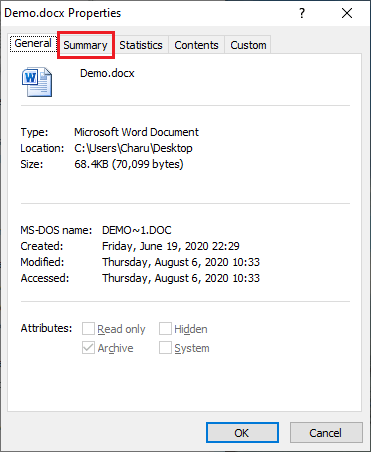Switch to the General tab
Viewport: 371px width, 452px height.
33,43
